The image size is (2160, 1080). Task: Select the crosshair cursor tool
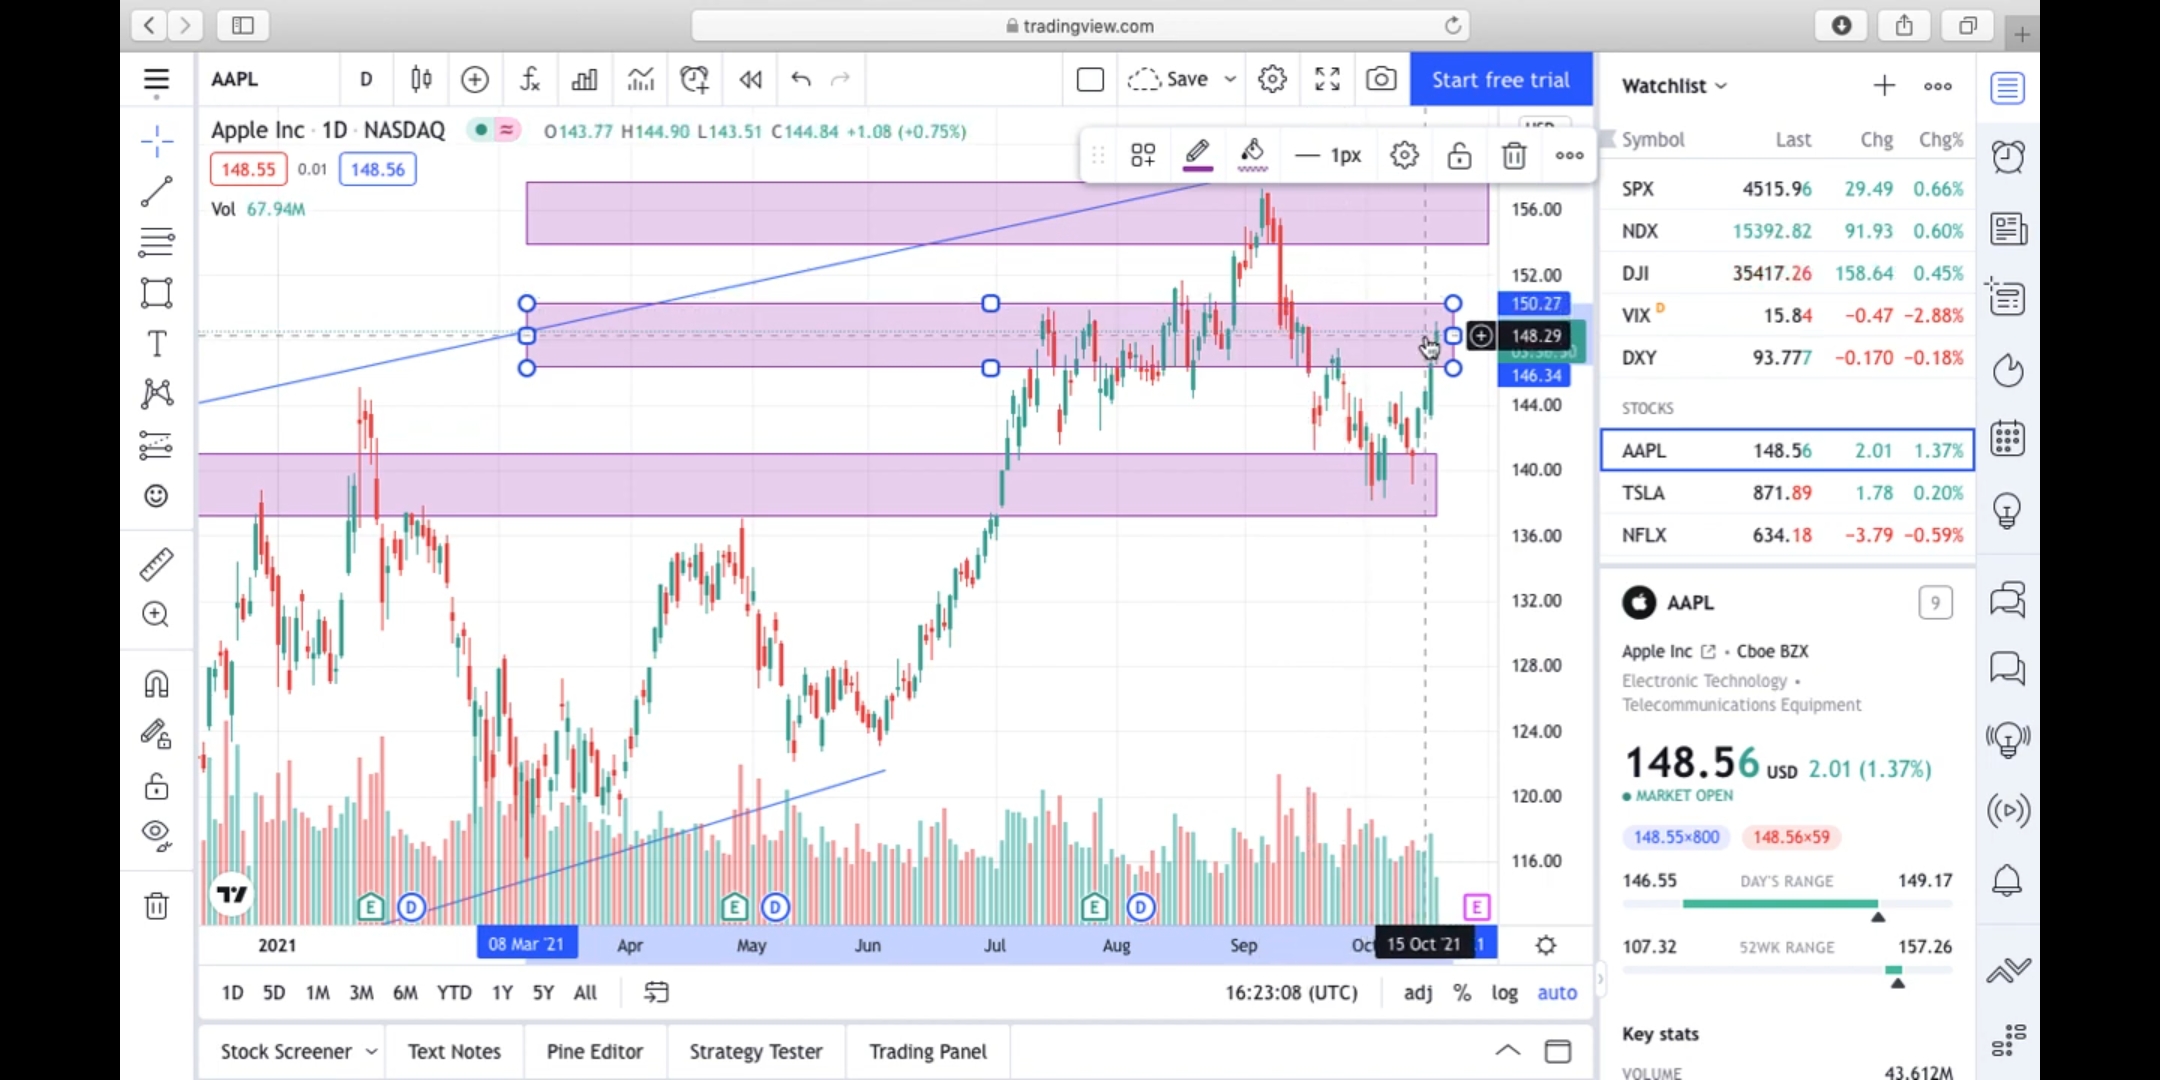[x=156, y=141]
